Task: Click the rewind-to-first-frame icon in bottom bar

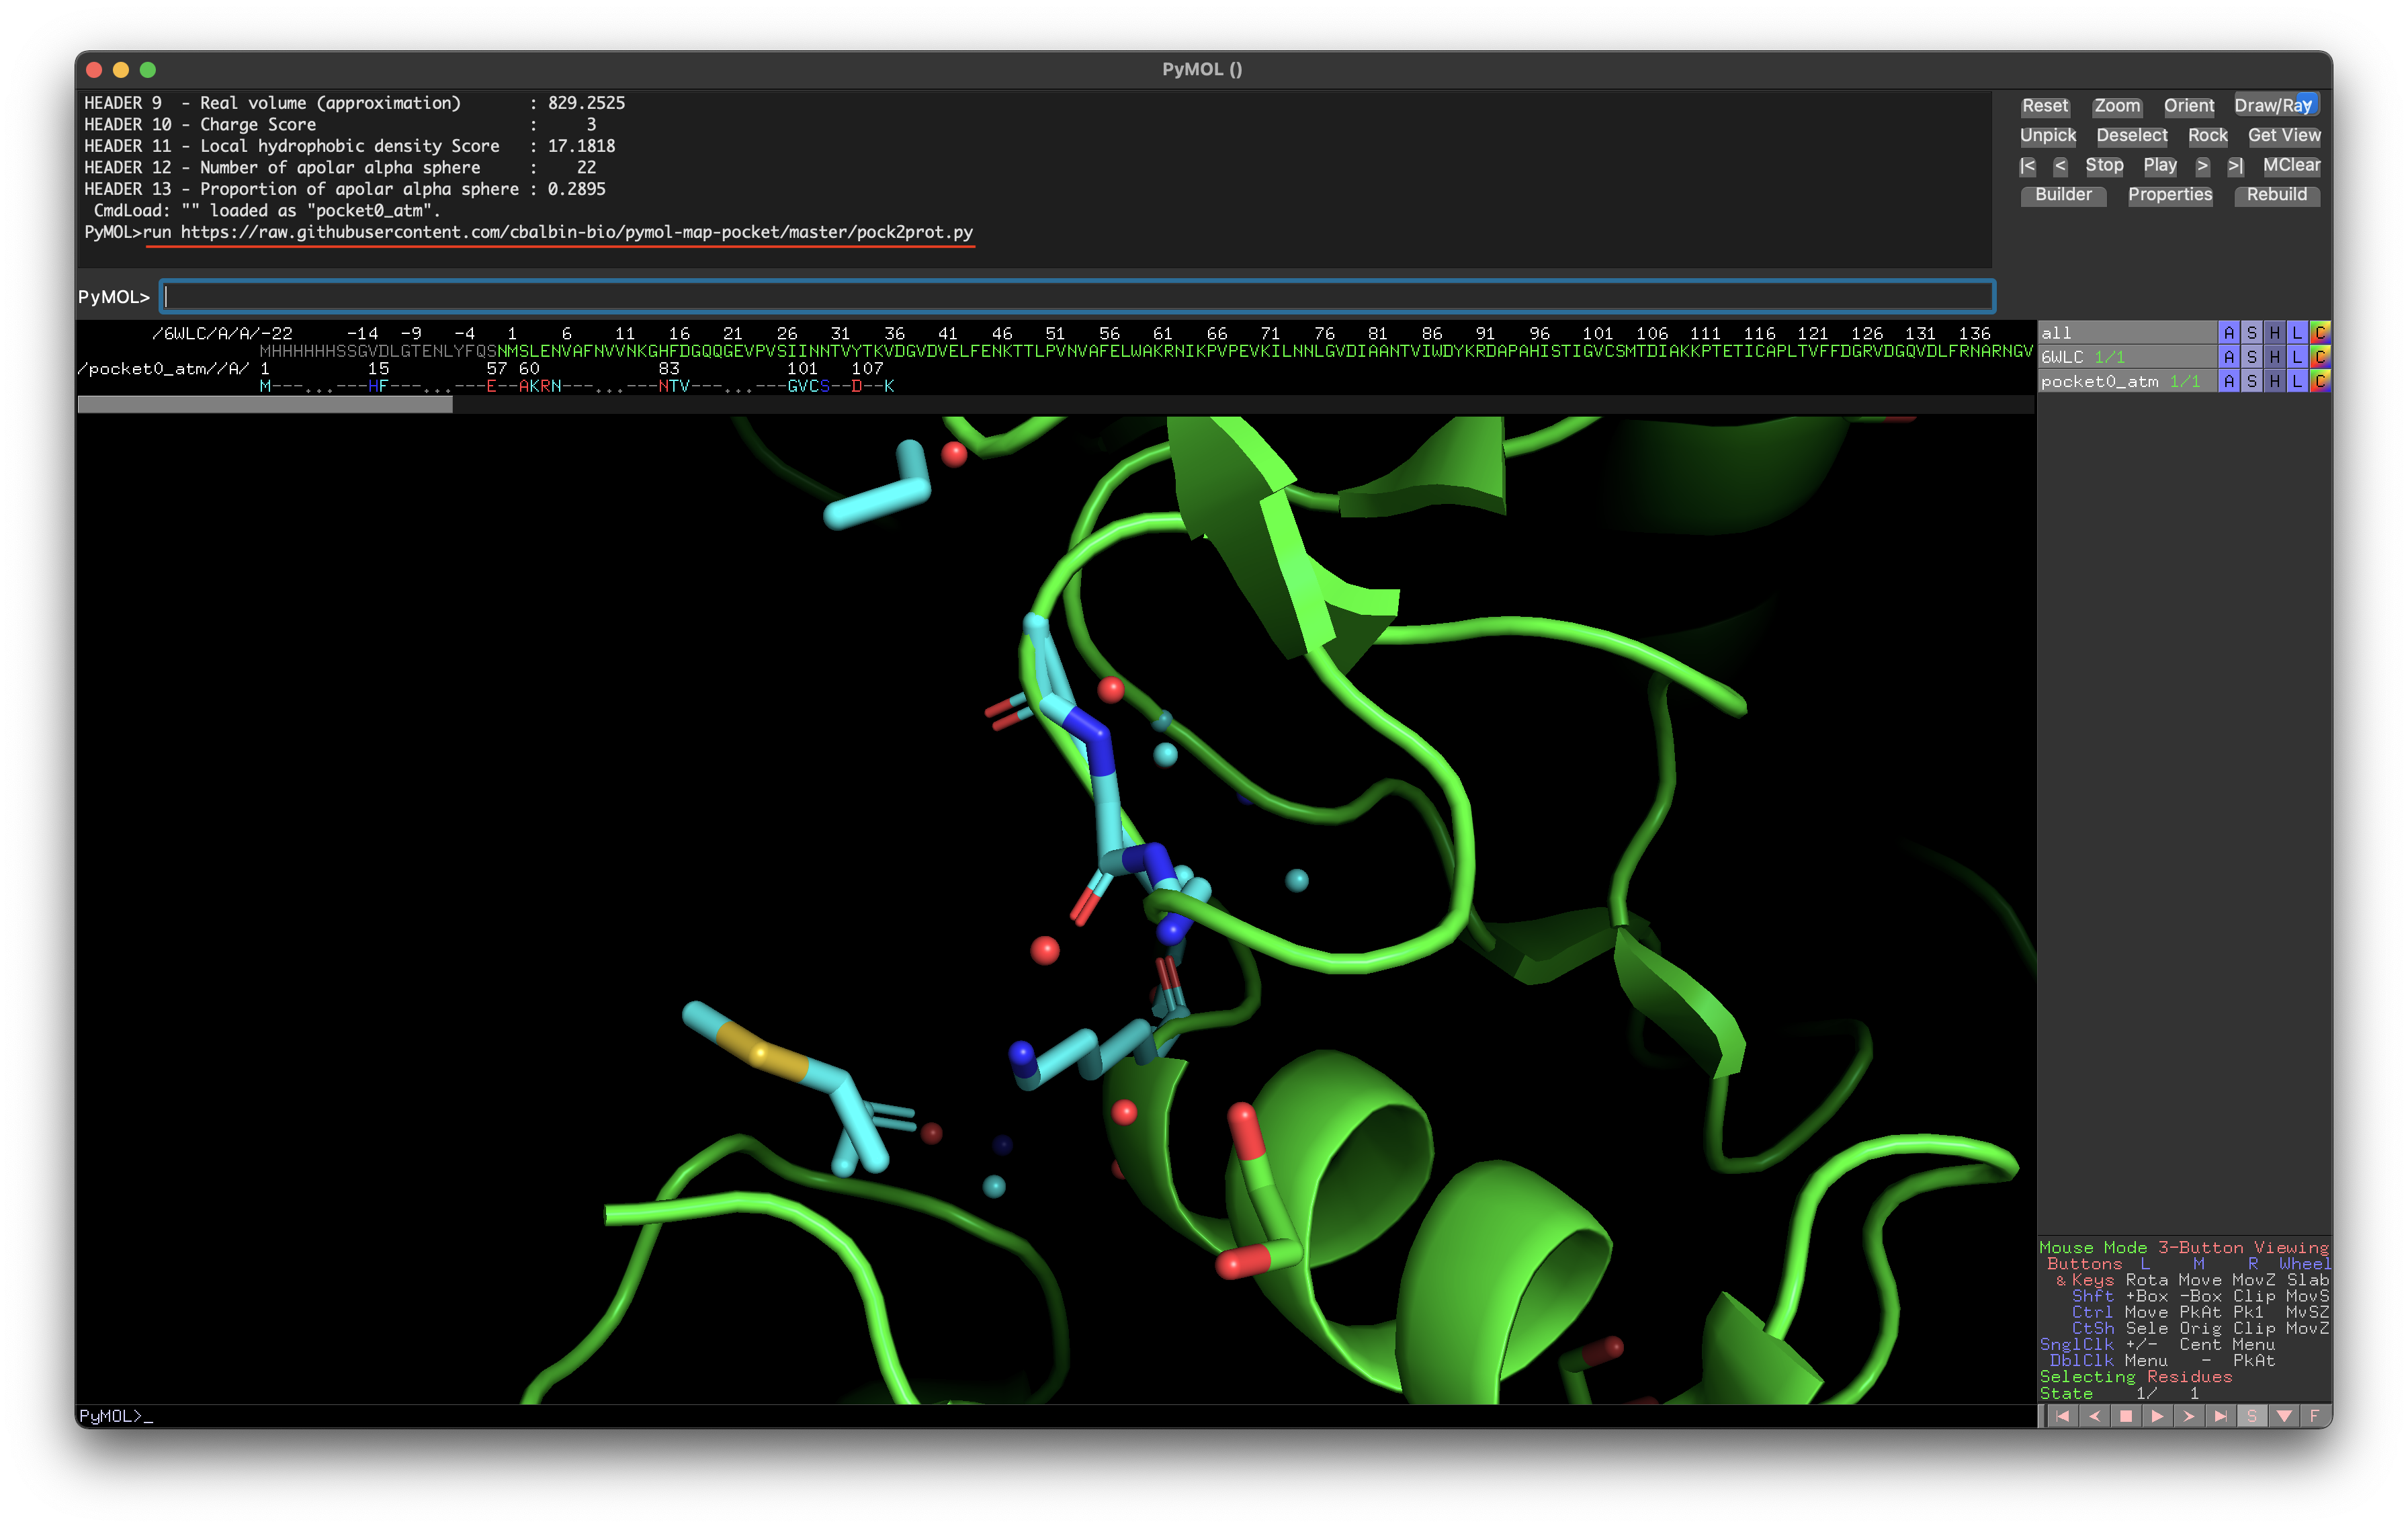Action: pyautogui.click(x=2062, y=1416)
